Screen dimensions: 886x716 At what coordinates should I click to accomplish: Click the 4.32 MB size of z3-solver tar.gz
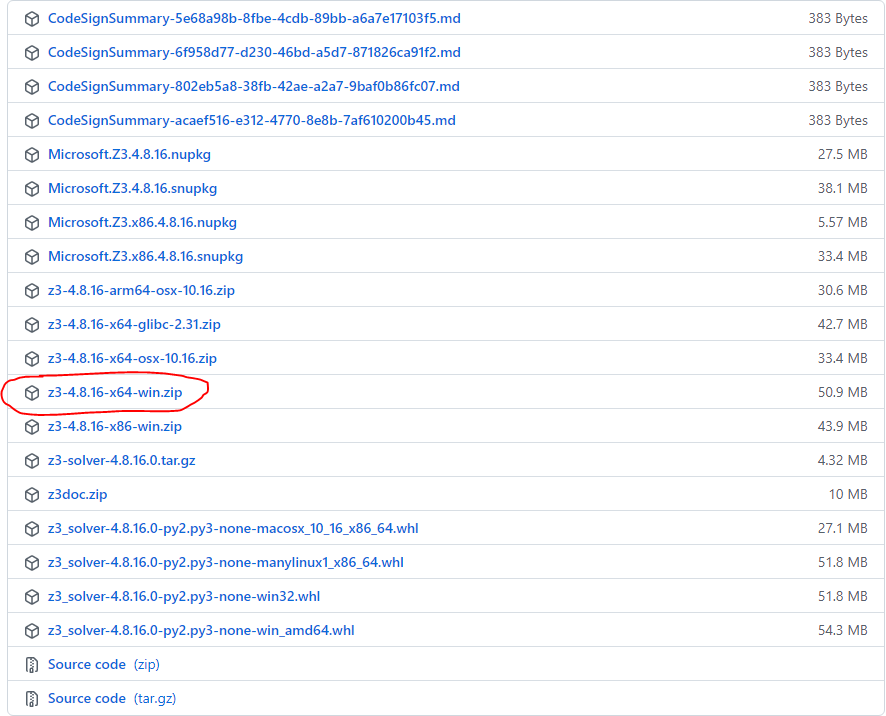pyautogui.click(x=842, y=461)
